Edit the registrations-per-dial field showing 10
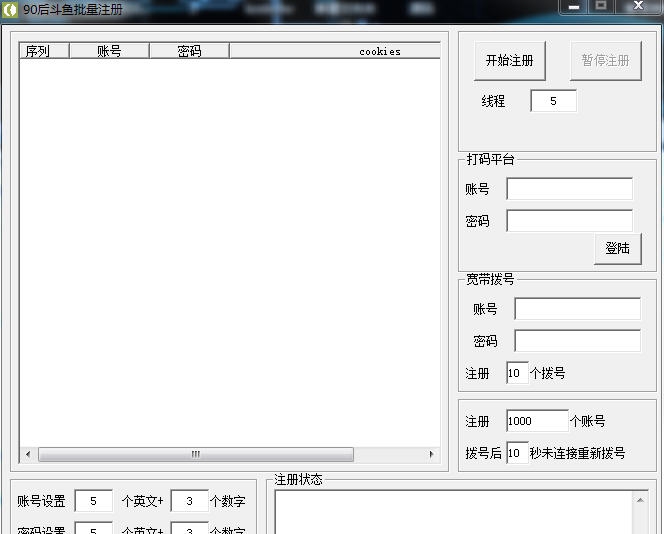Viewport: 664px width, 534px height. coord(517,373)
